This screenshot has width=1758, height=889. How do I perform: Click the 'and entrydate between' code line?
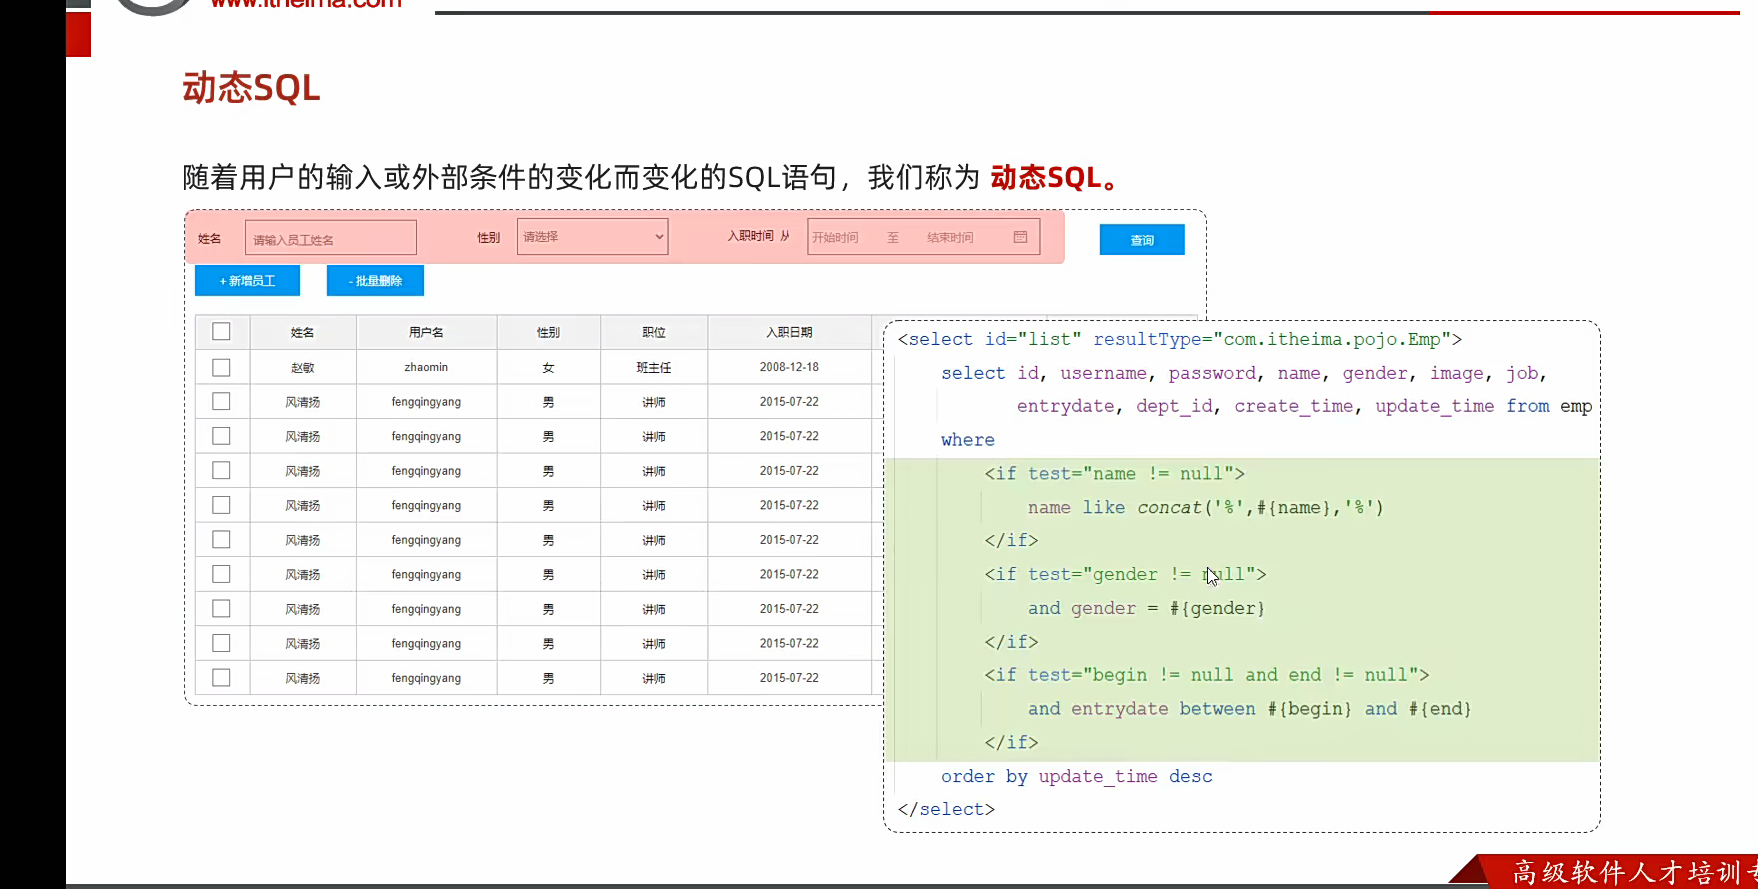(1249, 709)
